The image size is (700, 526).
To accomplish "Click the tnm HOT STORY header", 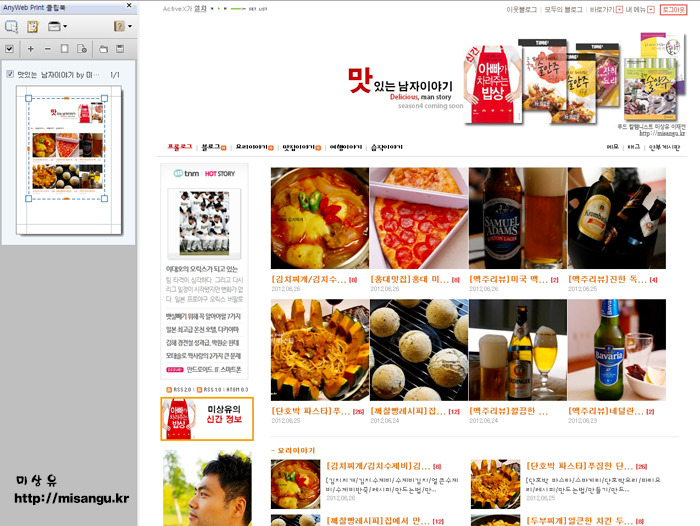I will pyautogui.click(x=204, y=173).
